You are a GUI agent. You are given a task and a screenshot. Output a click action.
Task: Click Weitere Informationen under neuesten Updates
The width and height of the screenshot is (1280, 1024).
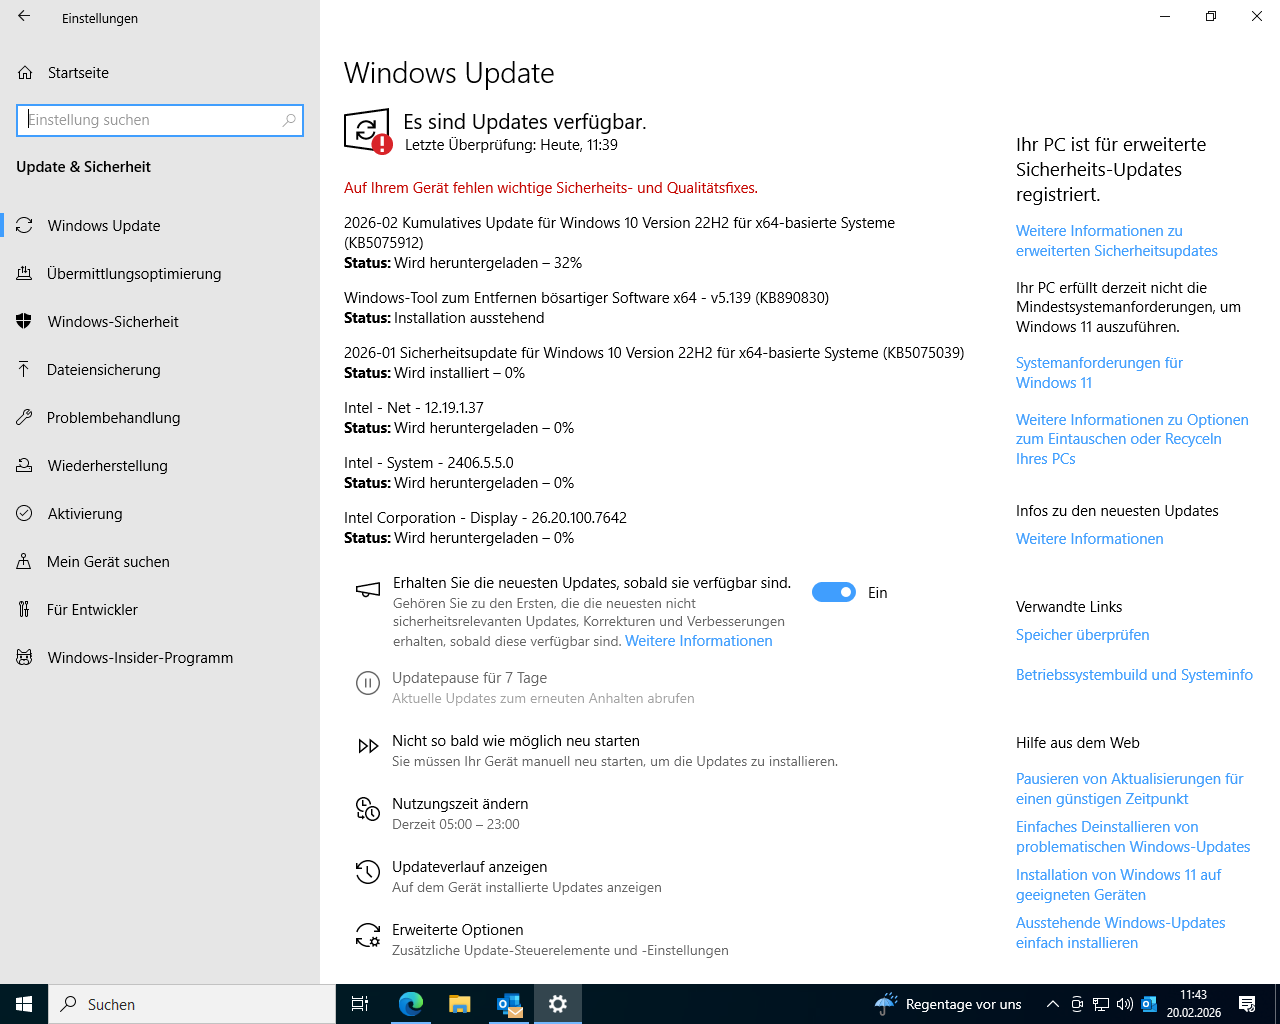pos(1090,539)
